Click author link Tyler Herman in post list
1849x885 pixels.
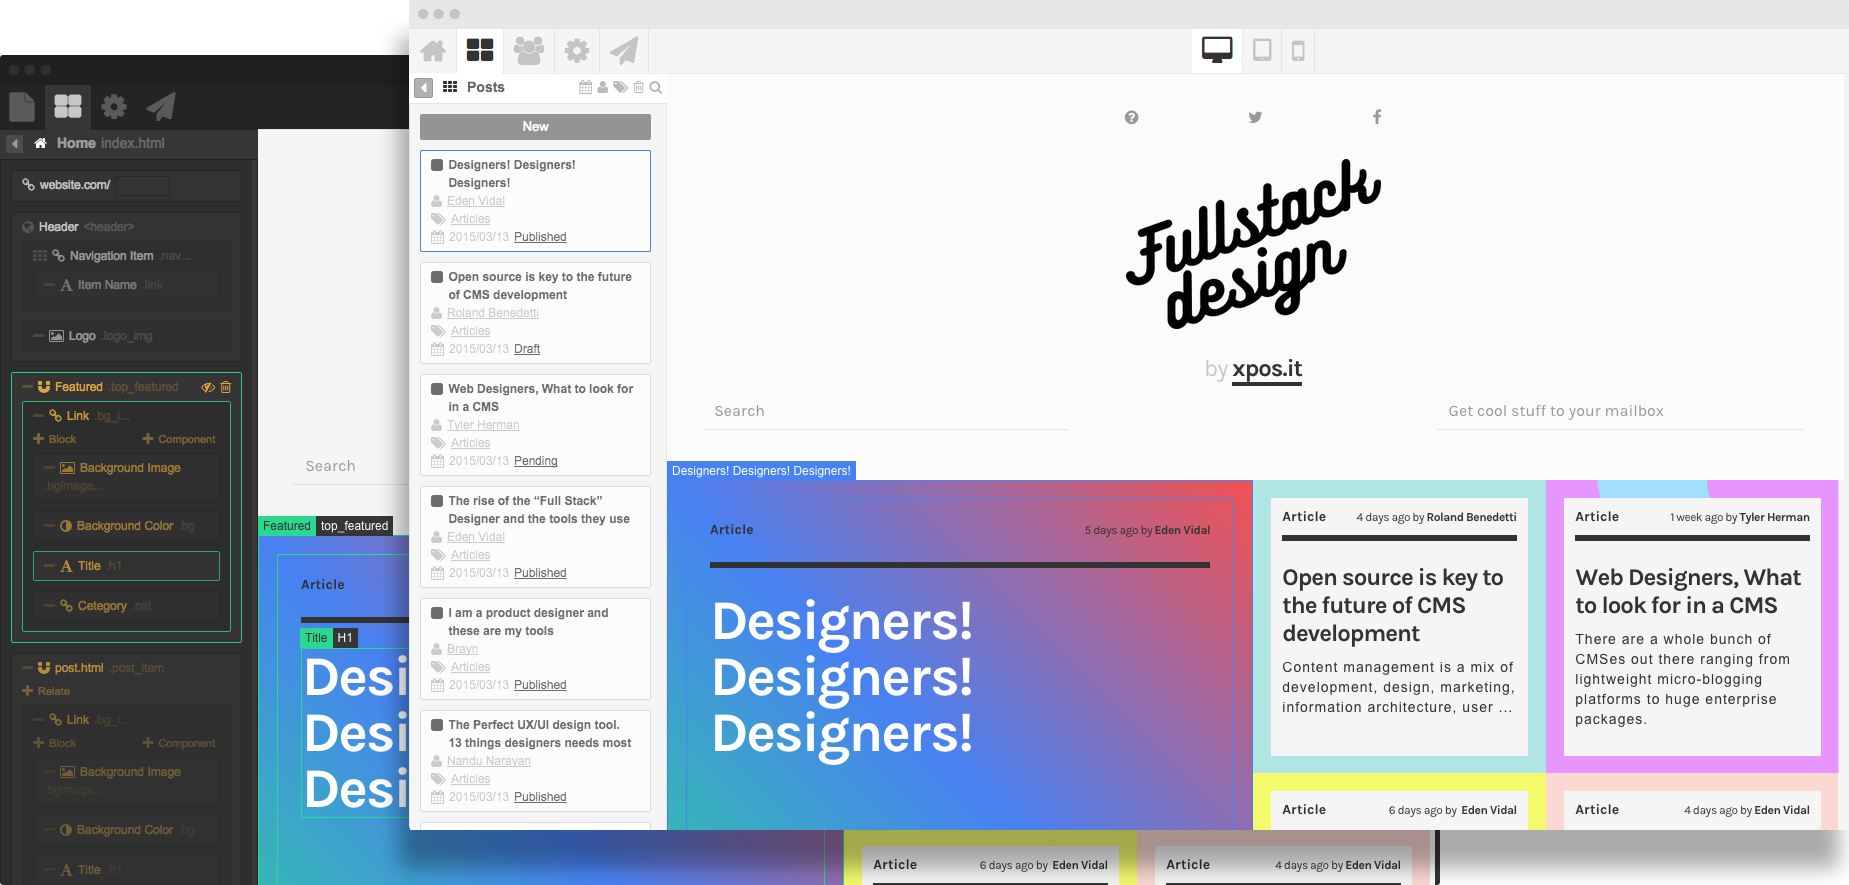pos(483,425)
